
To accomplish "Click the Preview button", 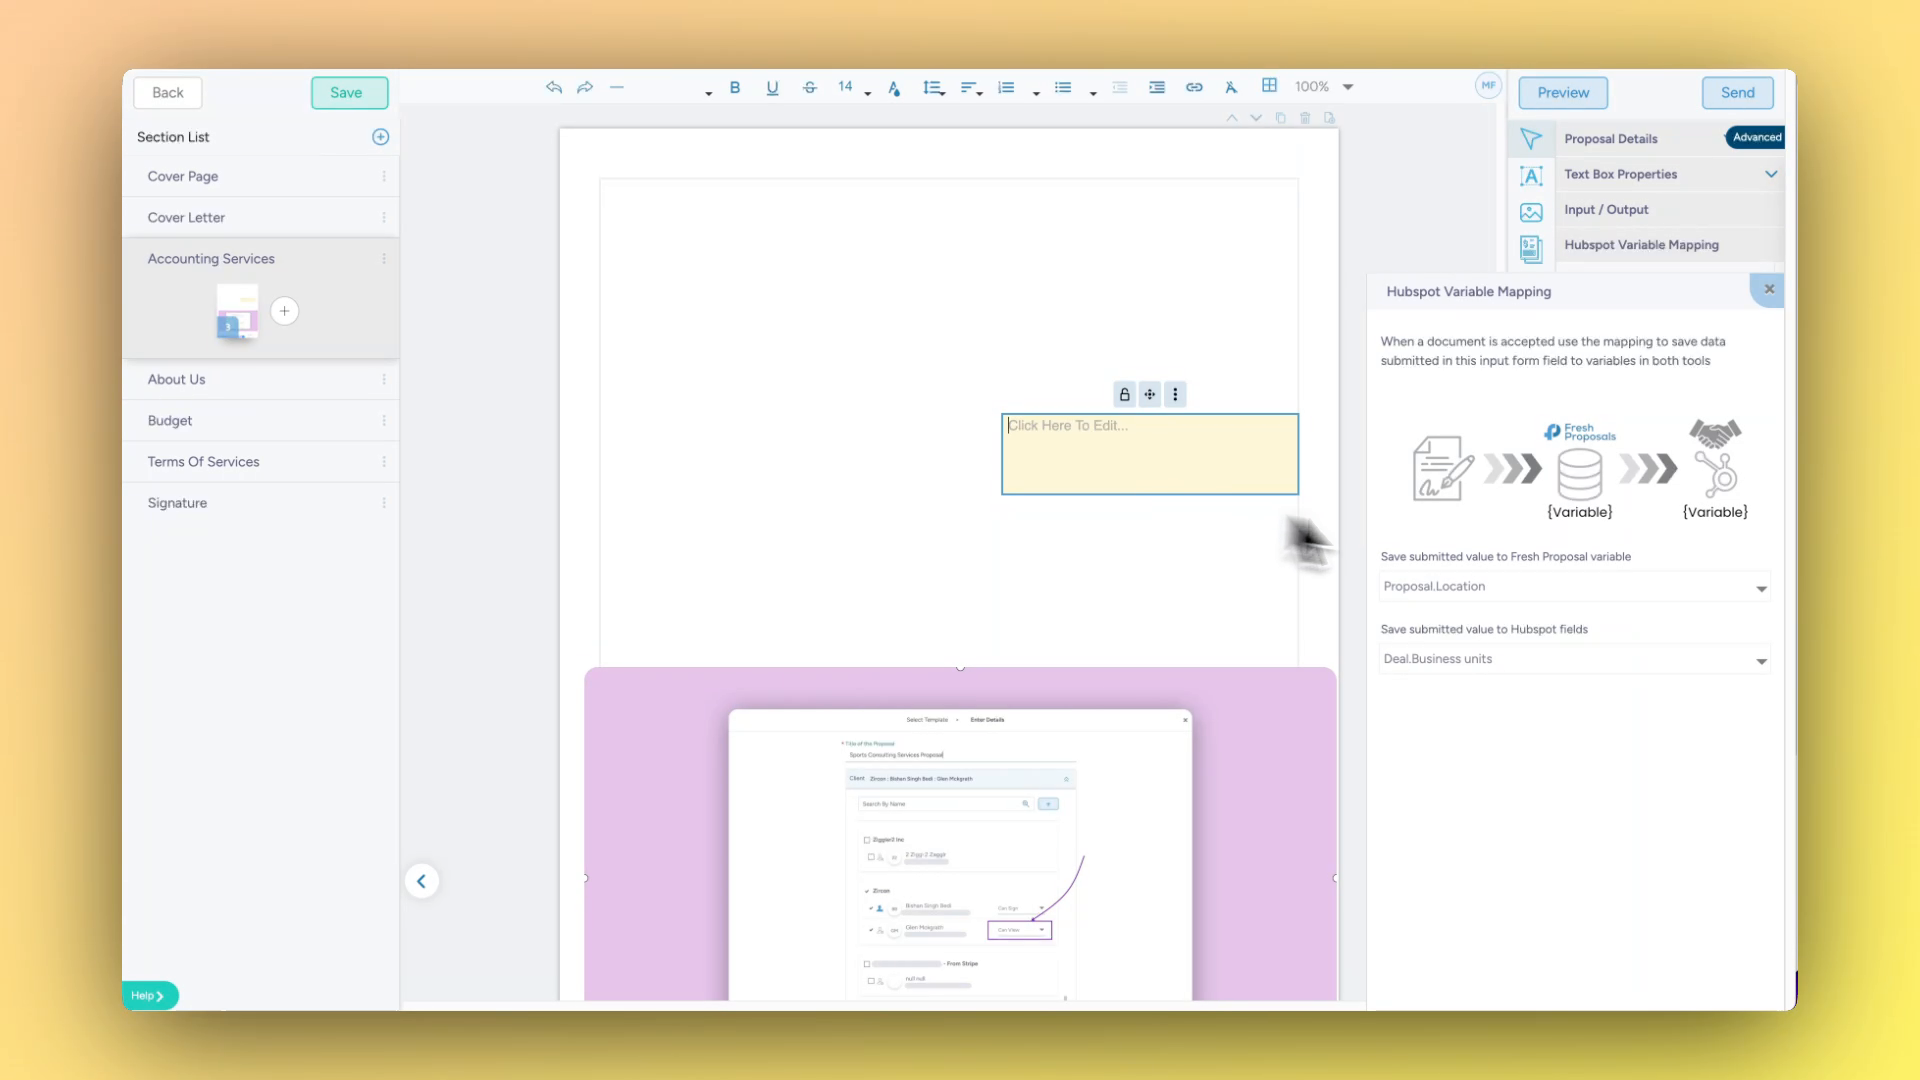I will pos(1562,92).
